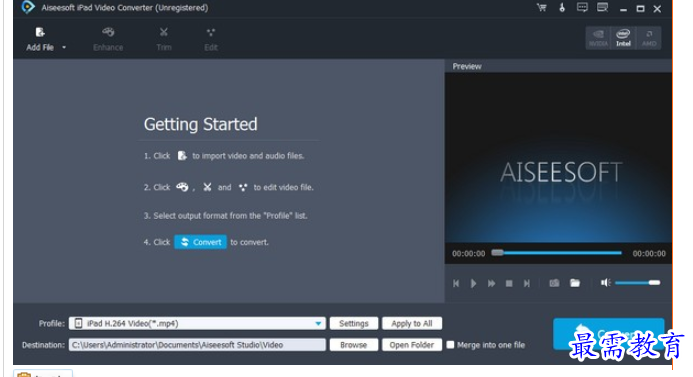Click Apply to All button
This screenshot has width=693, height=377.
[x=412, y=324]
